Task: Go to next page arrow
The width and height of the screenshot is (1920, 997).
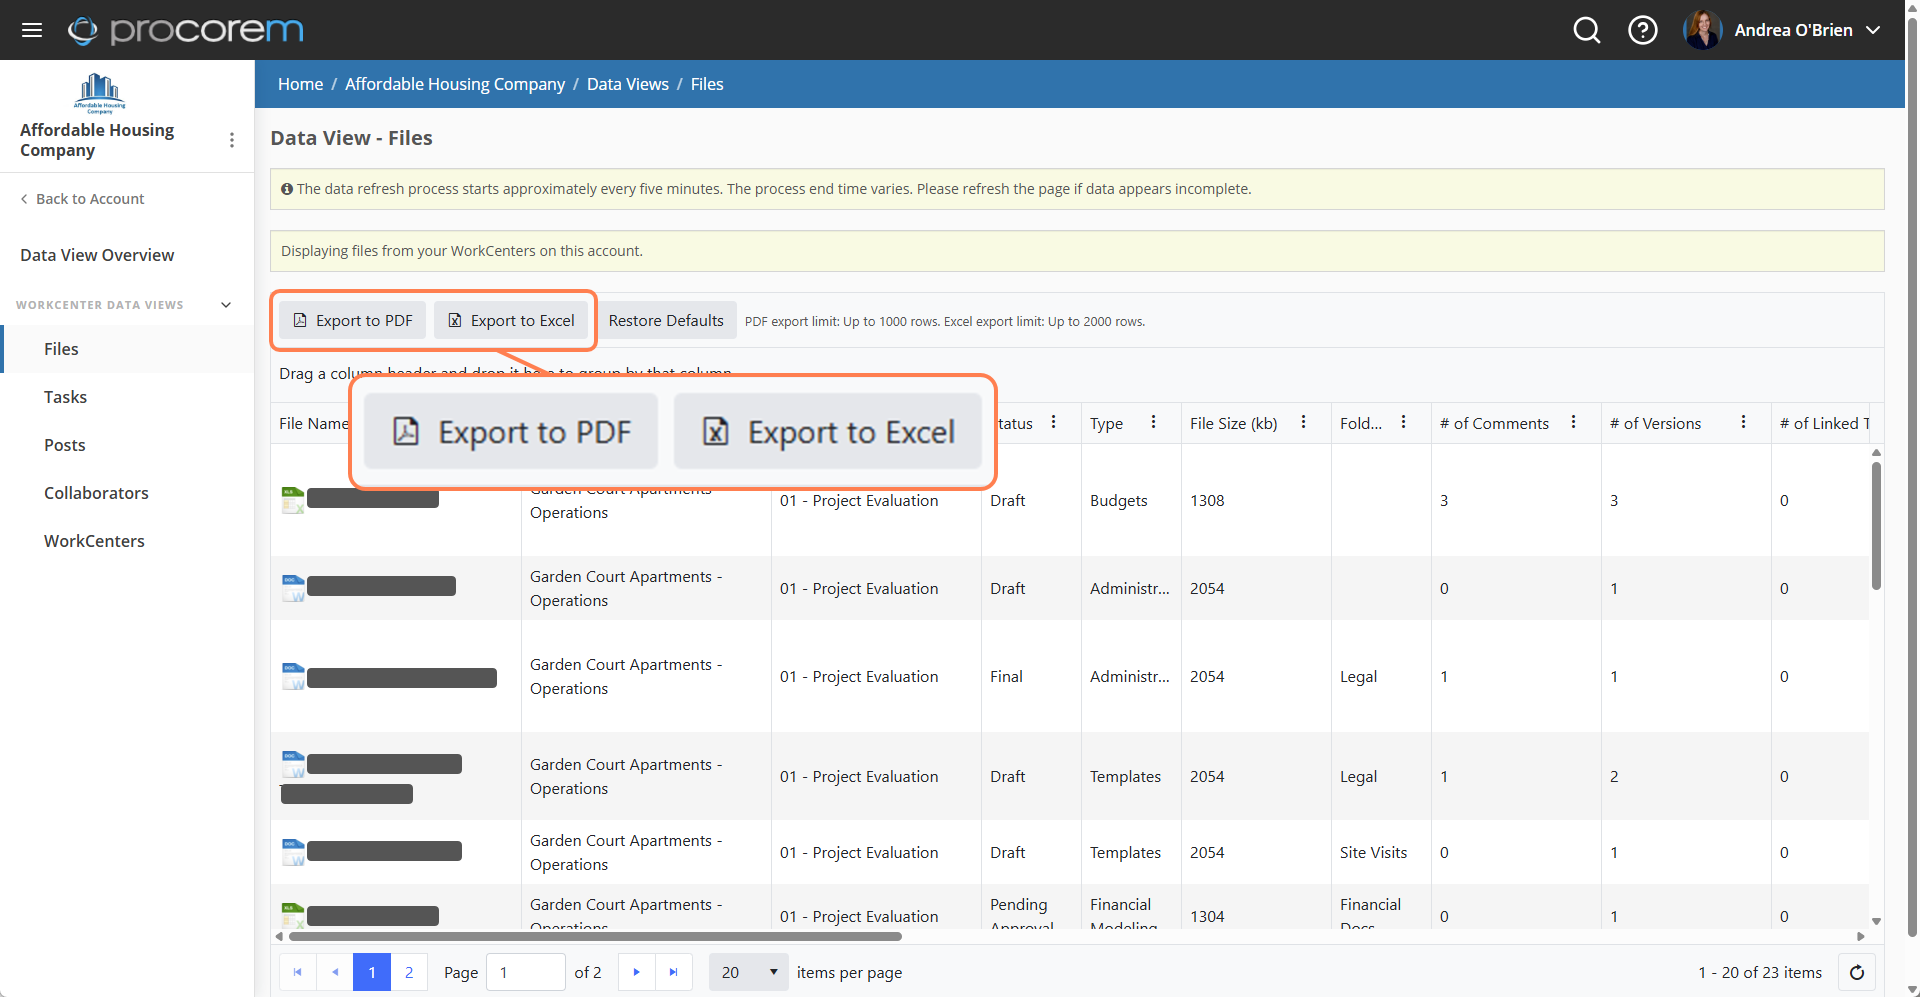Action: (x=636, y=972)
